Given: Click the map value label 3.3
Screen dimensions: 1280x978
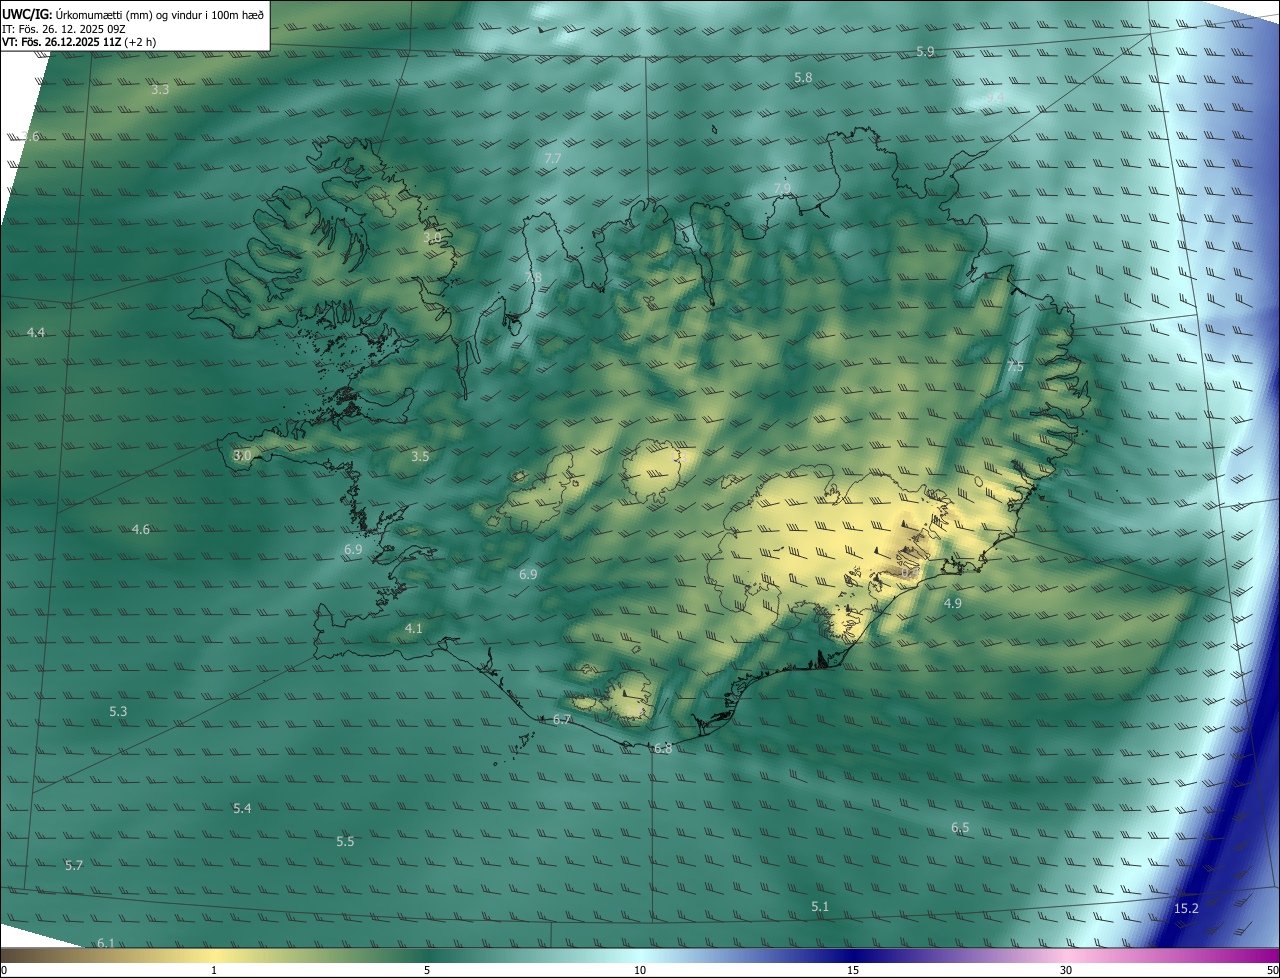Looking at the screenshot, I should point(160,90).
